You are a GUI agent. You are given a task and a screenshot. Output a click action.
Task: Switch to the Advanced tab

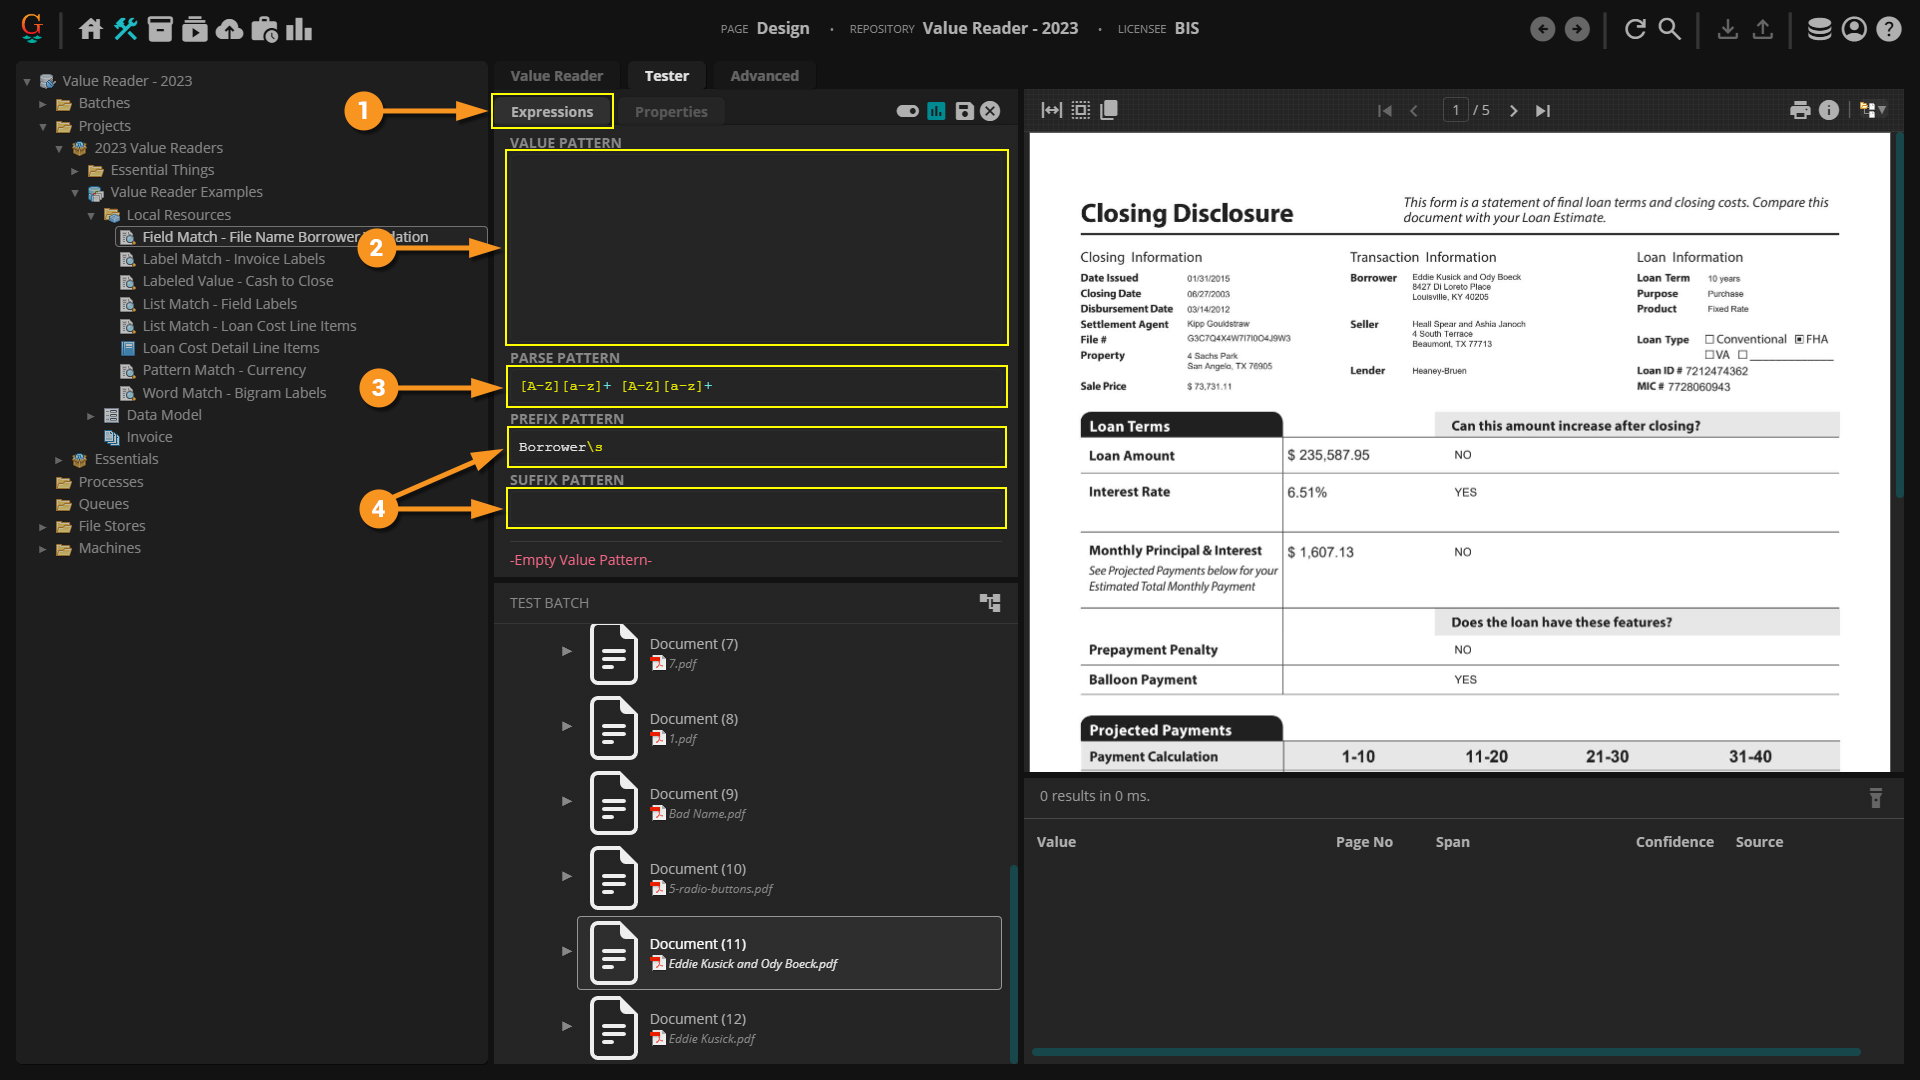tap(764, 76)
